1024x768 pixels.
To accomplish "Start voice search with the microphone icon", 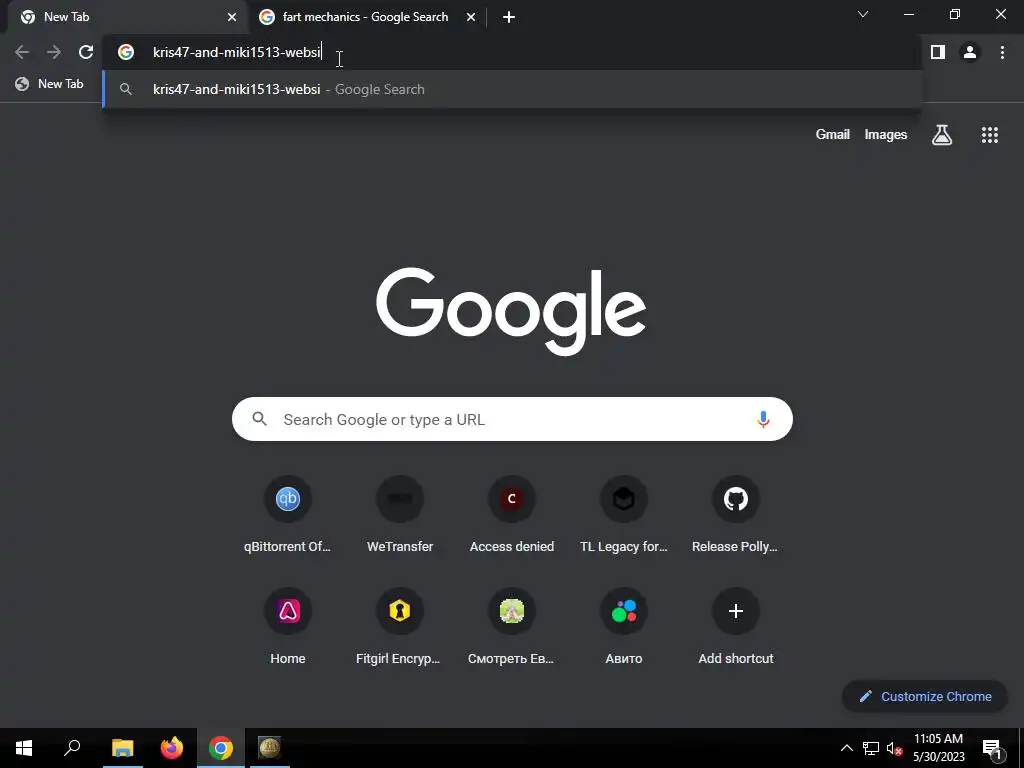I will pyautogui.click(x=763, y=419).
